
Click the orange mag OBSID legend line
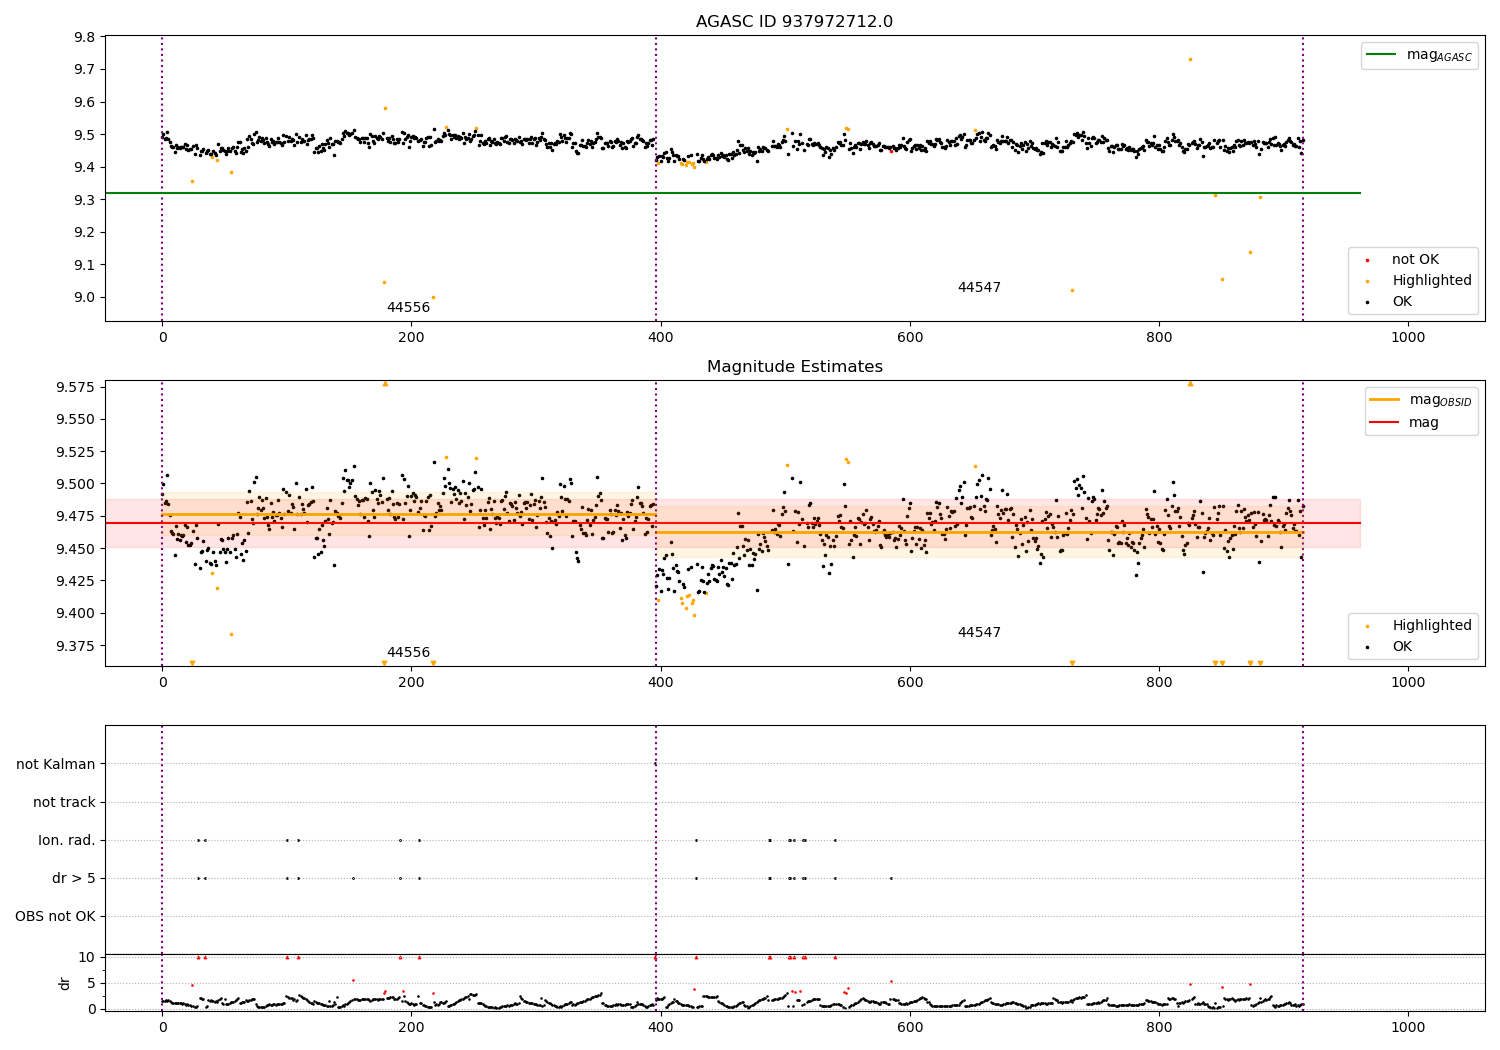(x=1385, y=399)
